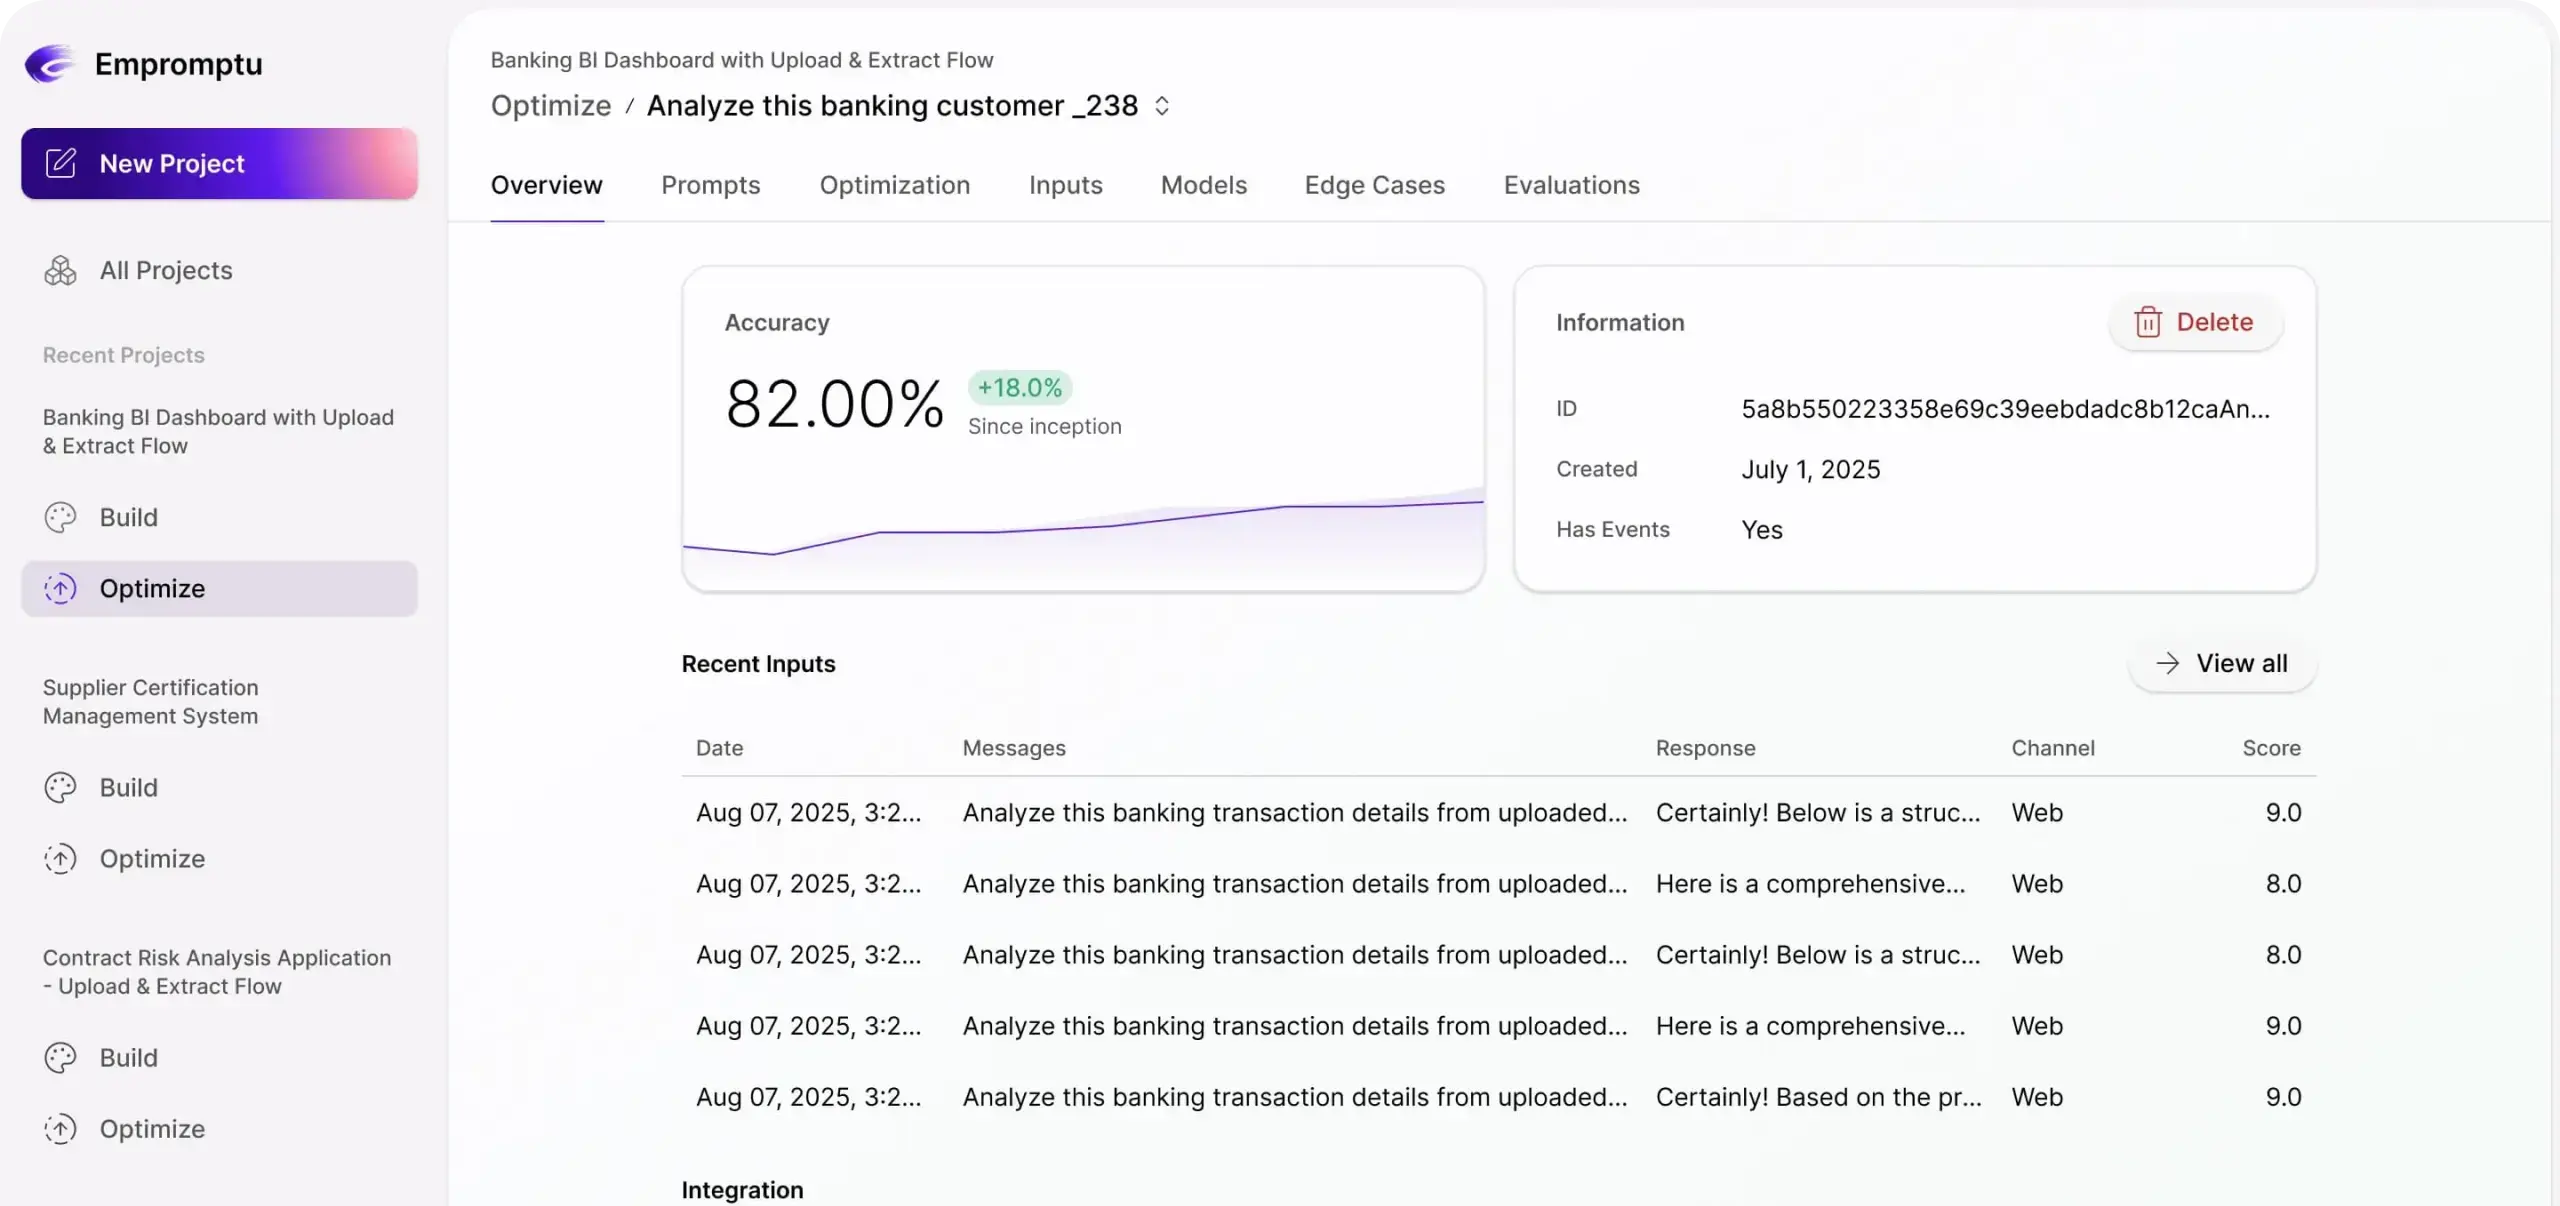The height and width of the screenshot is (1206, 2560).
Task: Click the Response column header
Action: (x=1705, y=748)
